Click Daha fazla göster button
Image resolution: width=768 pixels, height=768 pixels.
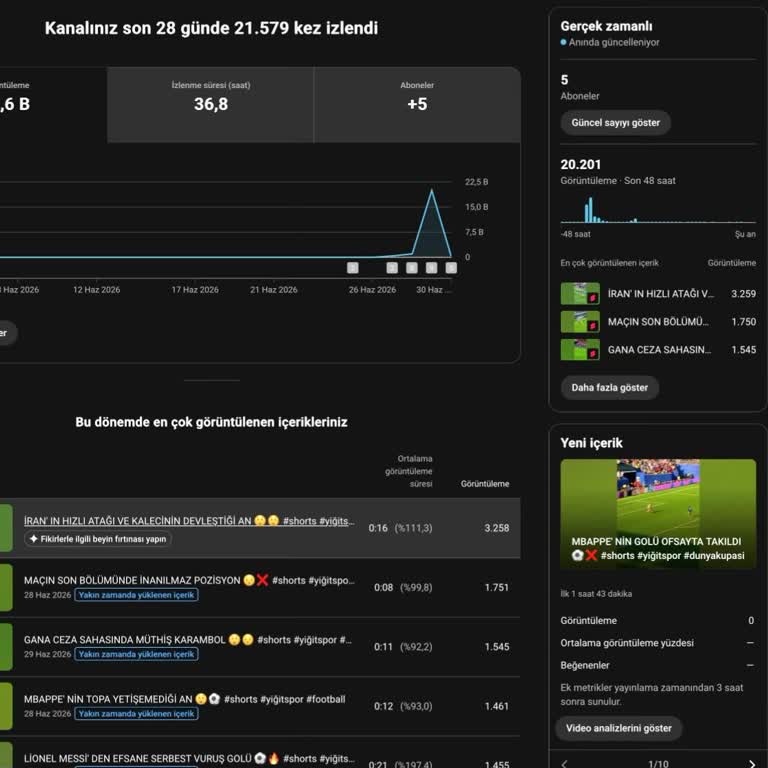point(609,387)
